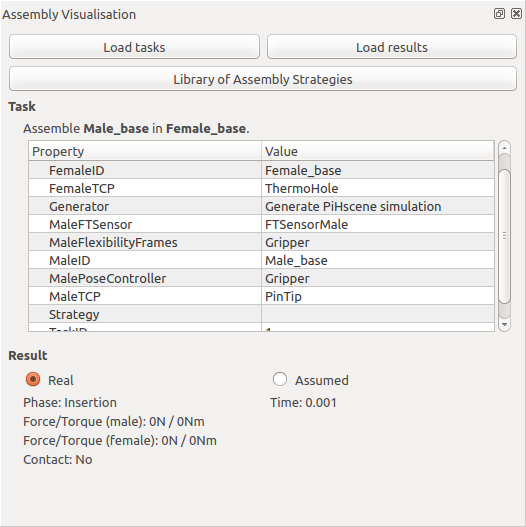
Task: Click the Property column header
Action: (145, 151)
